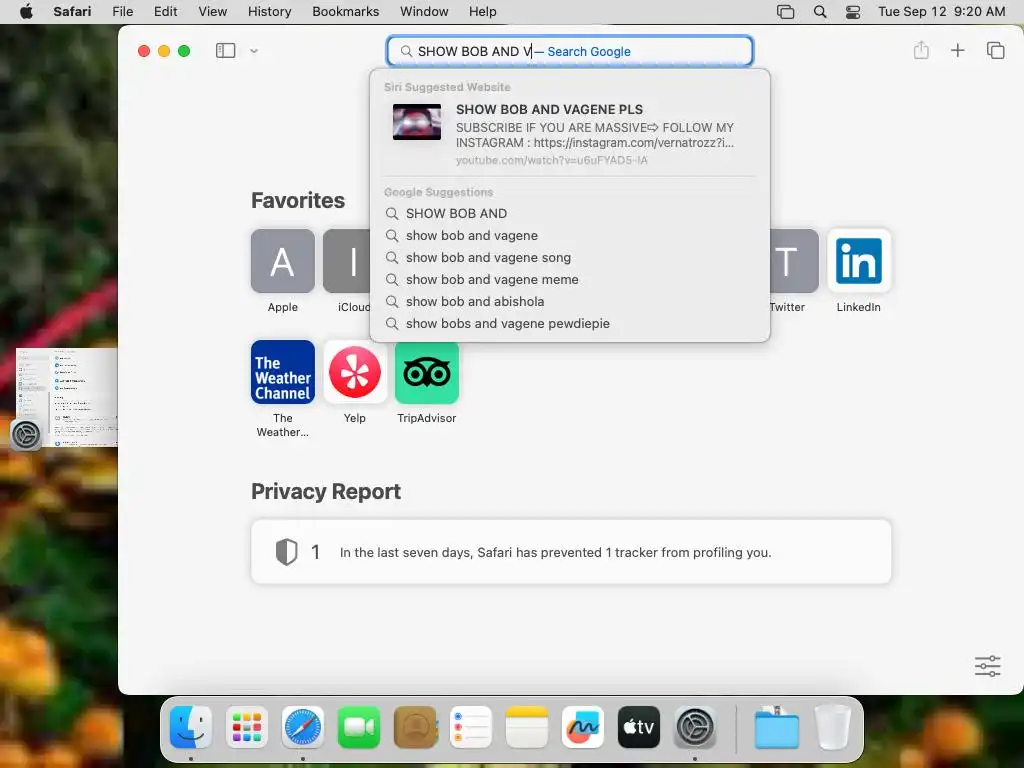The image size is (1024, 768).
Task: Open the LinkedIn favorite tile
Action: click(x=858, y=261)
